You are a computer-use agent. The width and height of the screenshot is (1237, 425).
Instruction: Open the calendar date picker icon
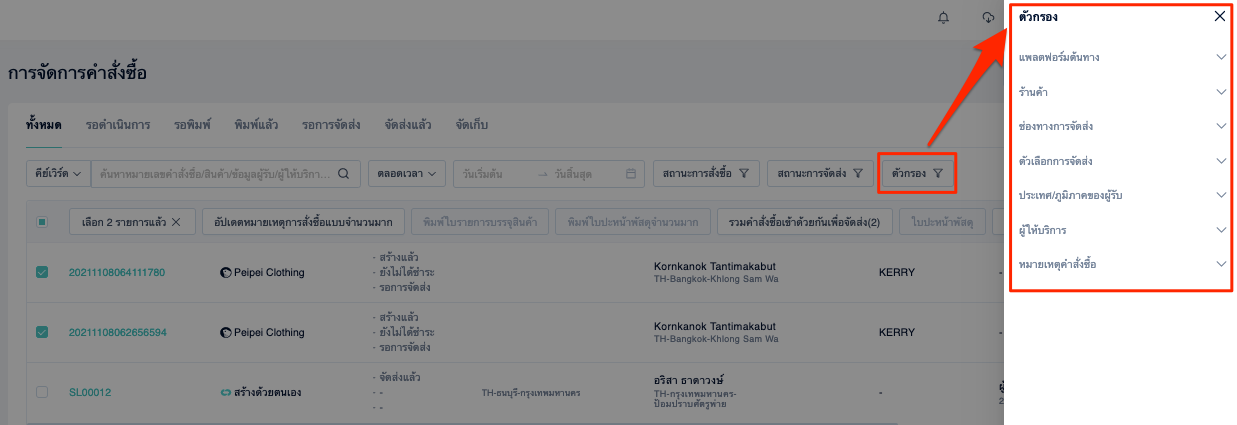(x=631, y=174)
